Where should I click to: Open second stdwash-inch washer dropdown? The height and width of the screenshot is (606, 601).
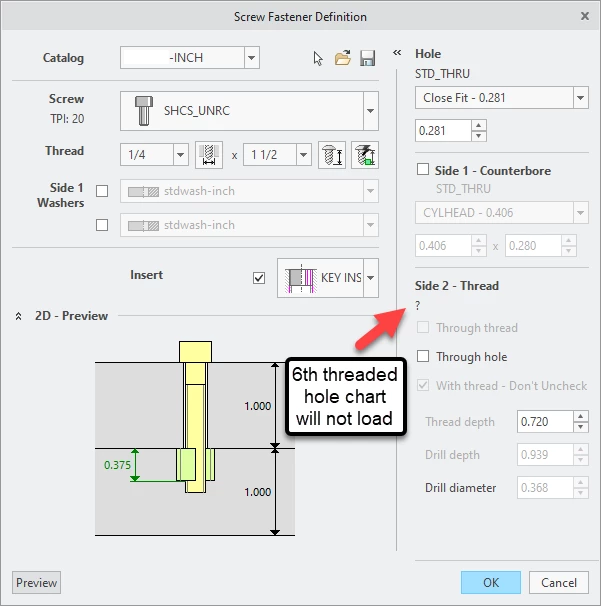point(371,225)
